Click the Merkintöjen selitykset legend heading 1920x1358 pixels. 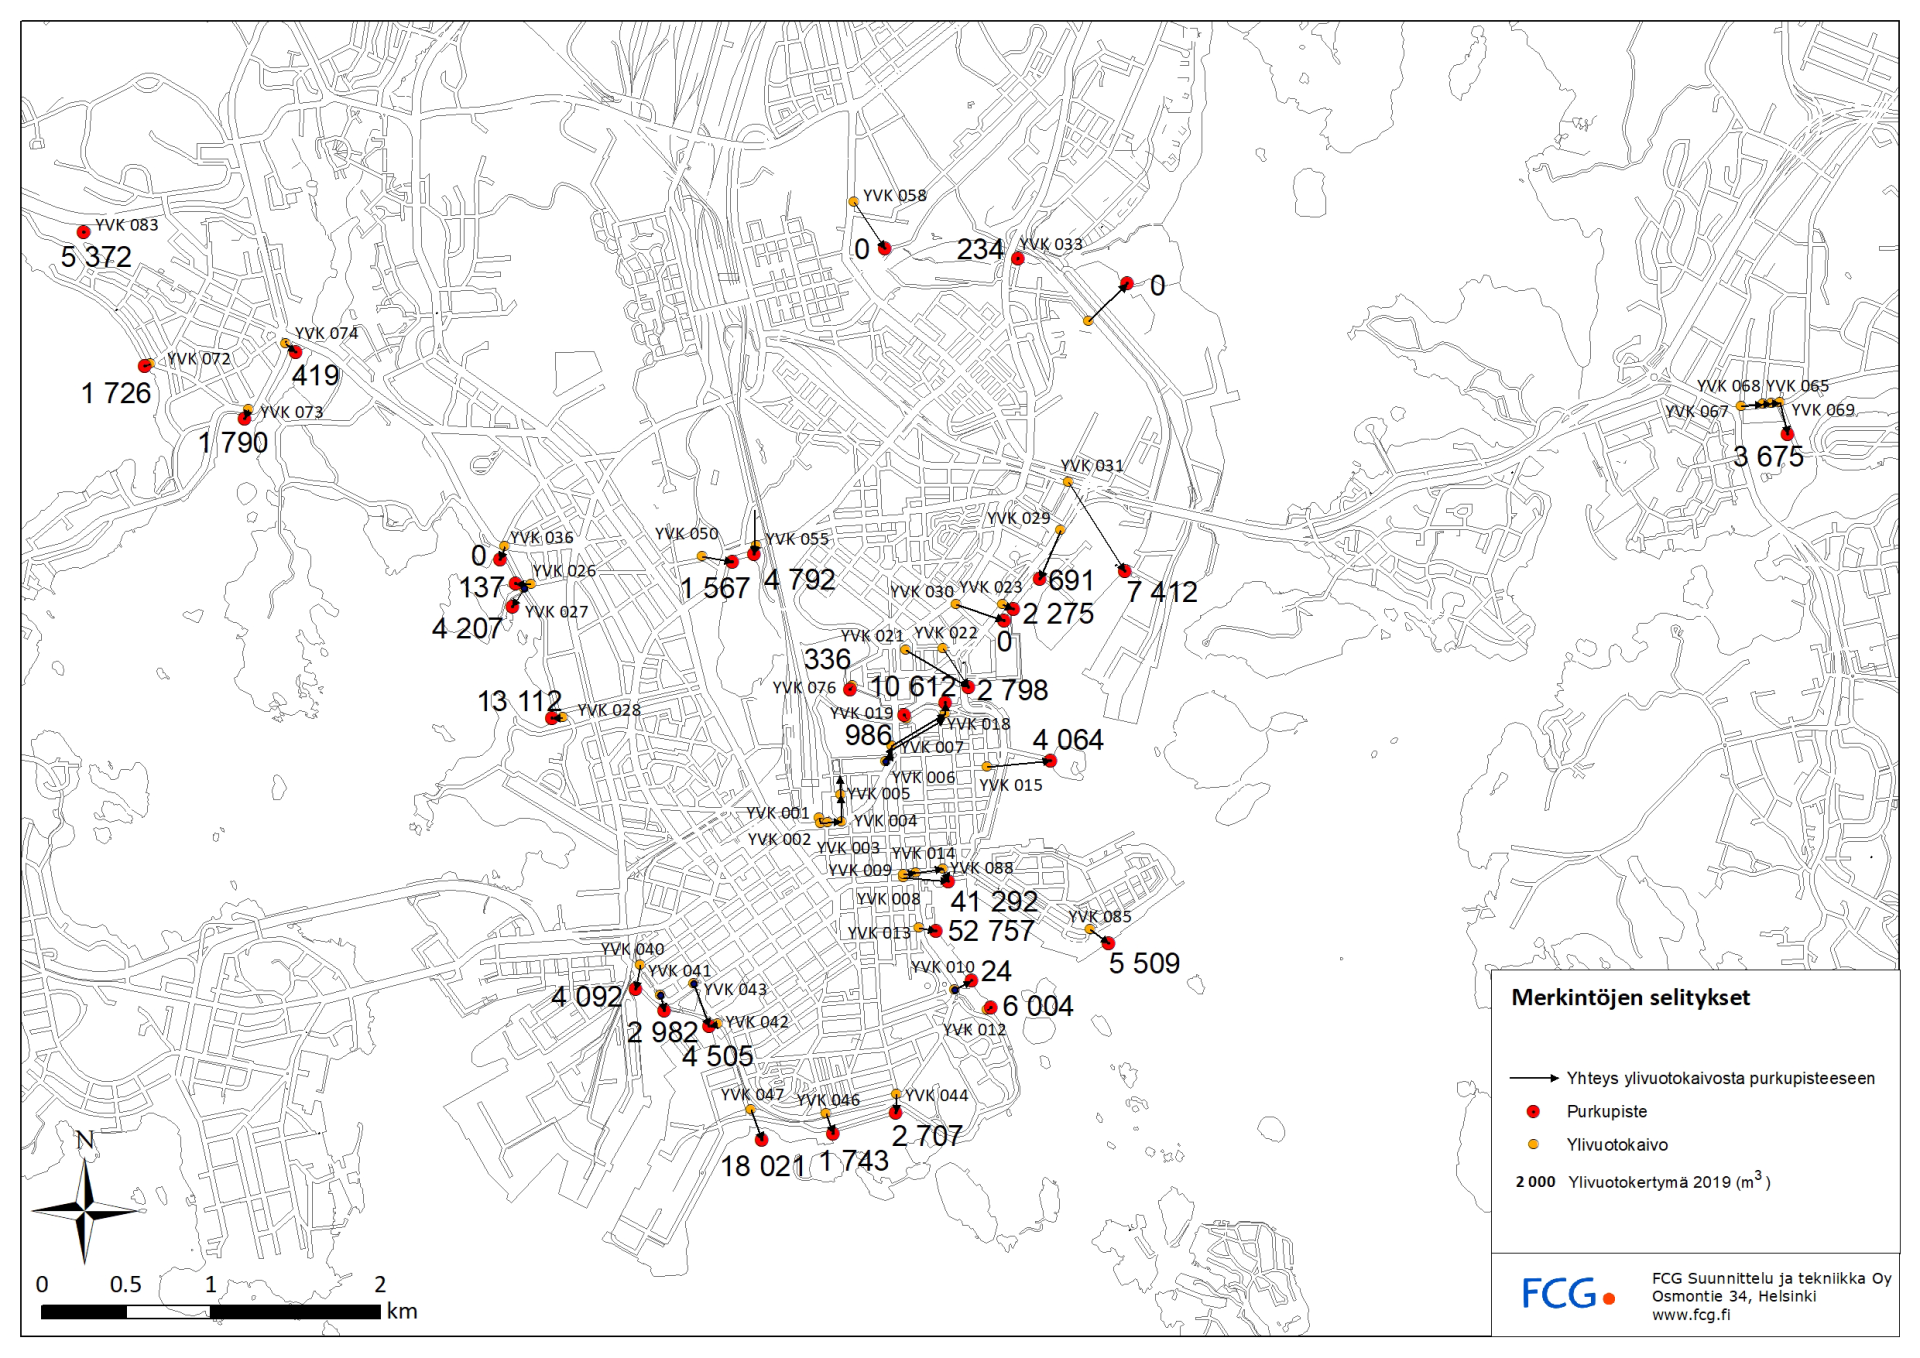(x=1630, y=997)
